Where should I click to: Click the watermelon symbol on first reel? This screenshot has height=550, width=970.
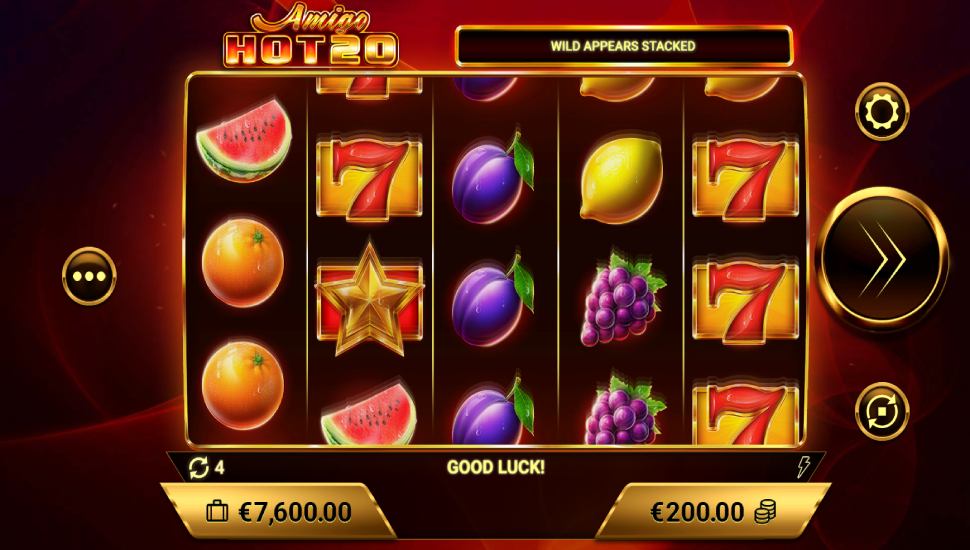click(x=244, y=142)
